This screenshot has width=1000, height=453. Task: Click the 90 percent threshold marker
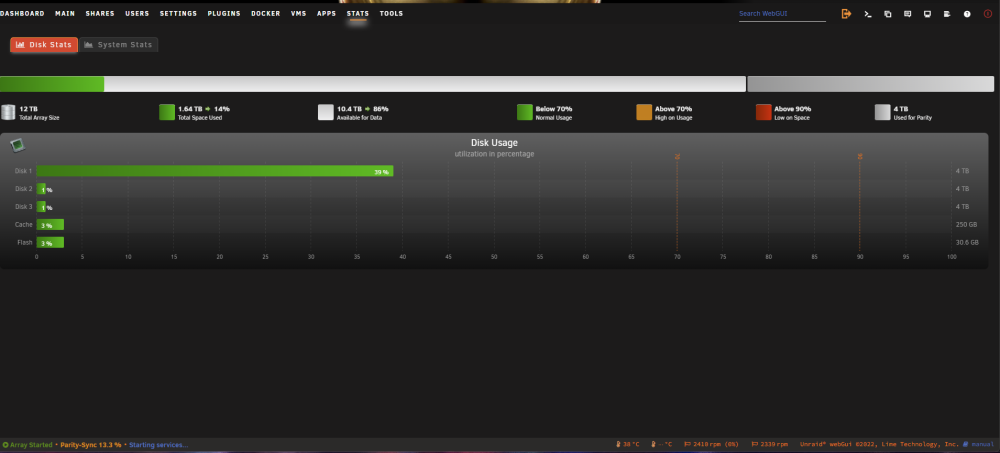[860, 156]
